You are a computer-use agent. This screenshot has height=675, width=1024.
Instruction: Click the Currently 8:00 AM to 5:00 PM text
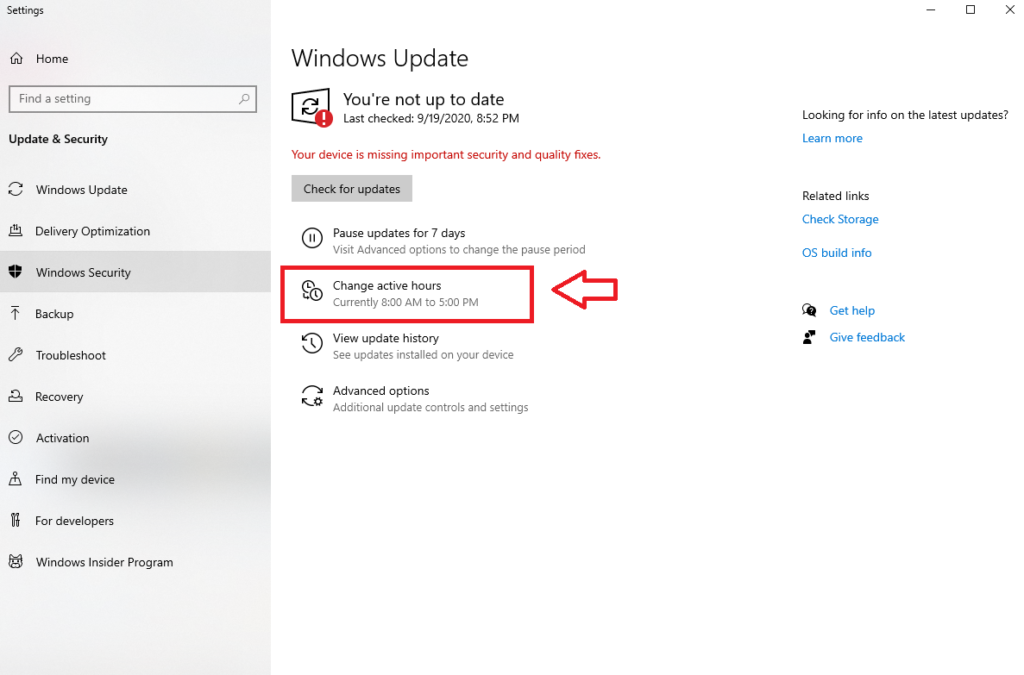(406, 302)
